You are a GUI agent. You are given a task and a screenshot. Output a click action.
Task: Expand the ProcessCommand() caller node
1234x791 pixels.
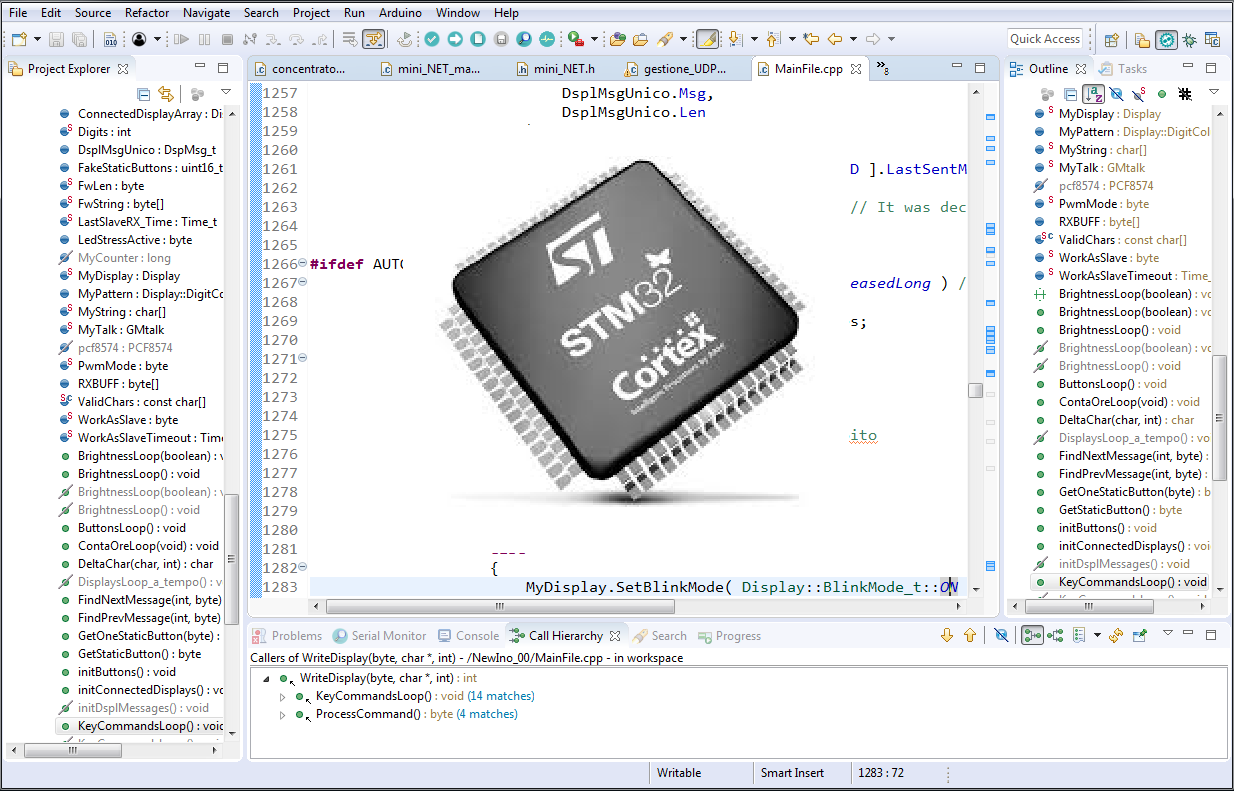[282, 714]
